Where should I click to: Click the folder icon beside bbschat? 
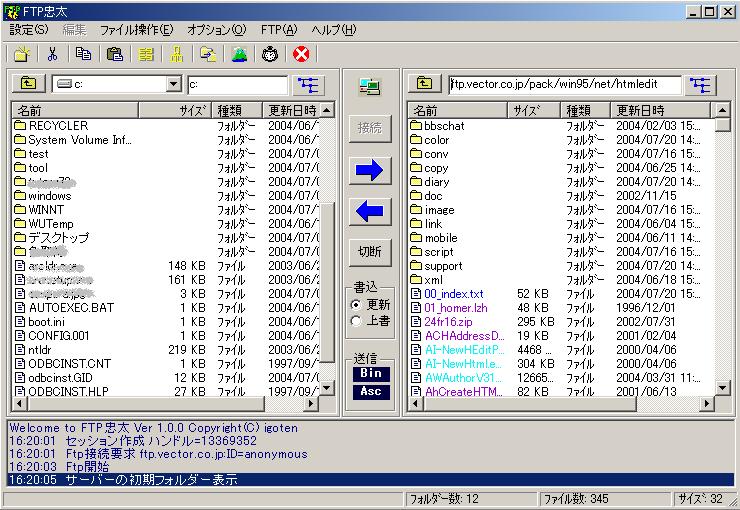point(416,125)
